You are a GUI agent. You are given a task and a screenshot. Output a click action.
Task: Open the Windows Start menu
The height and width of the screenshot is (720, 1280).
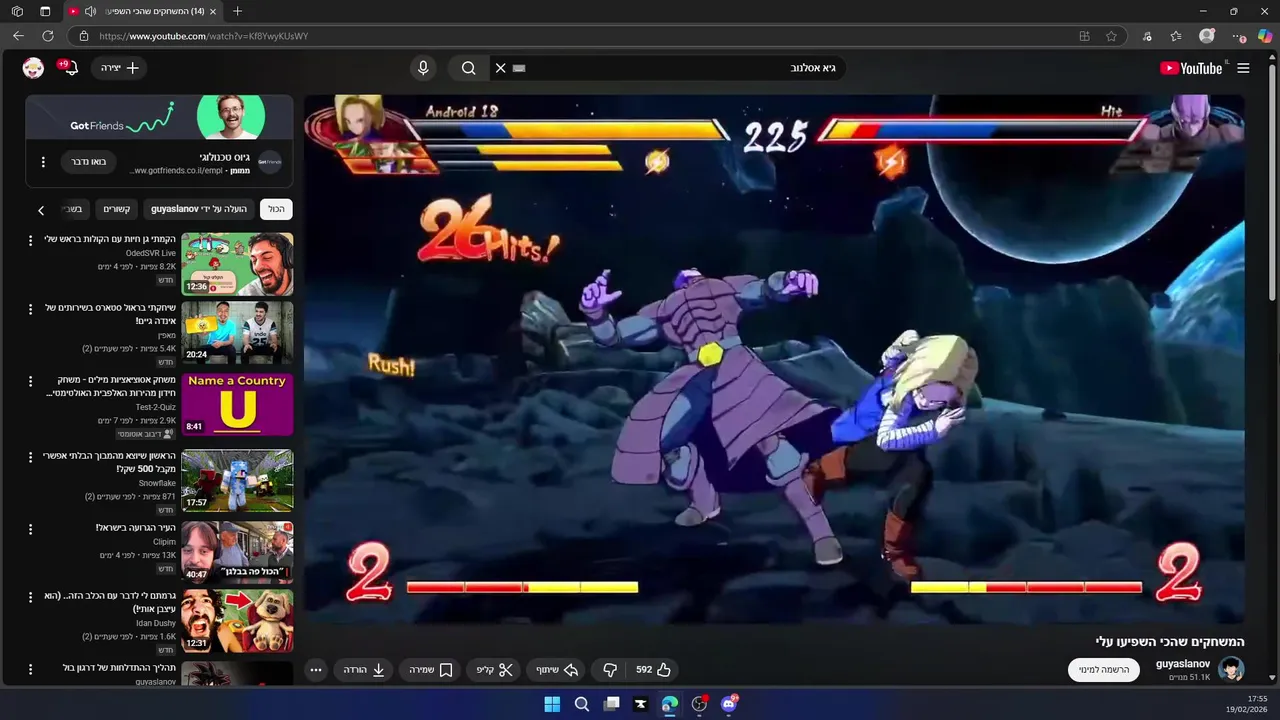552,704
